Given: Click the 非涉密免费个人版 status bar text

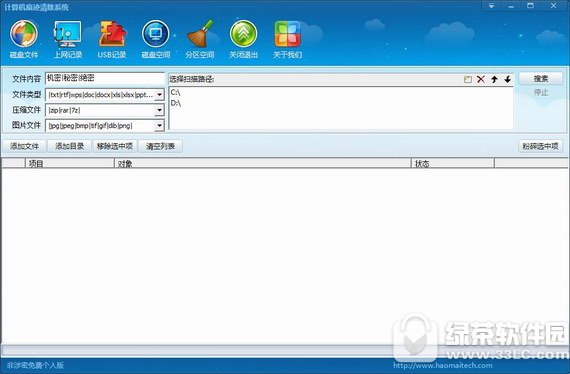Looking at the screenshot, I should 35,365.
